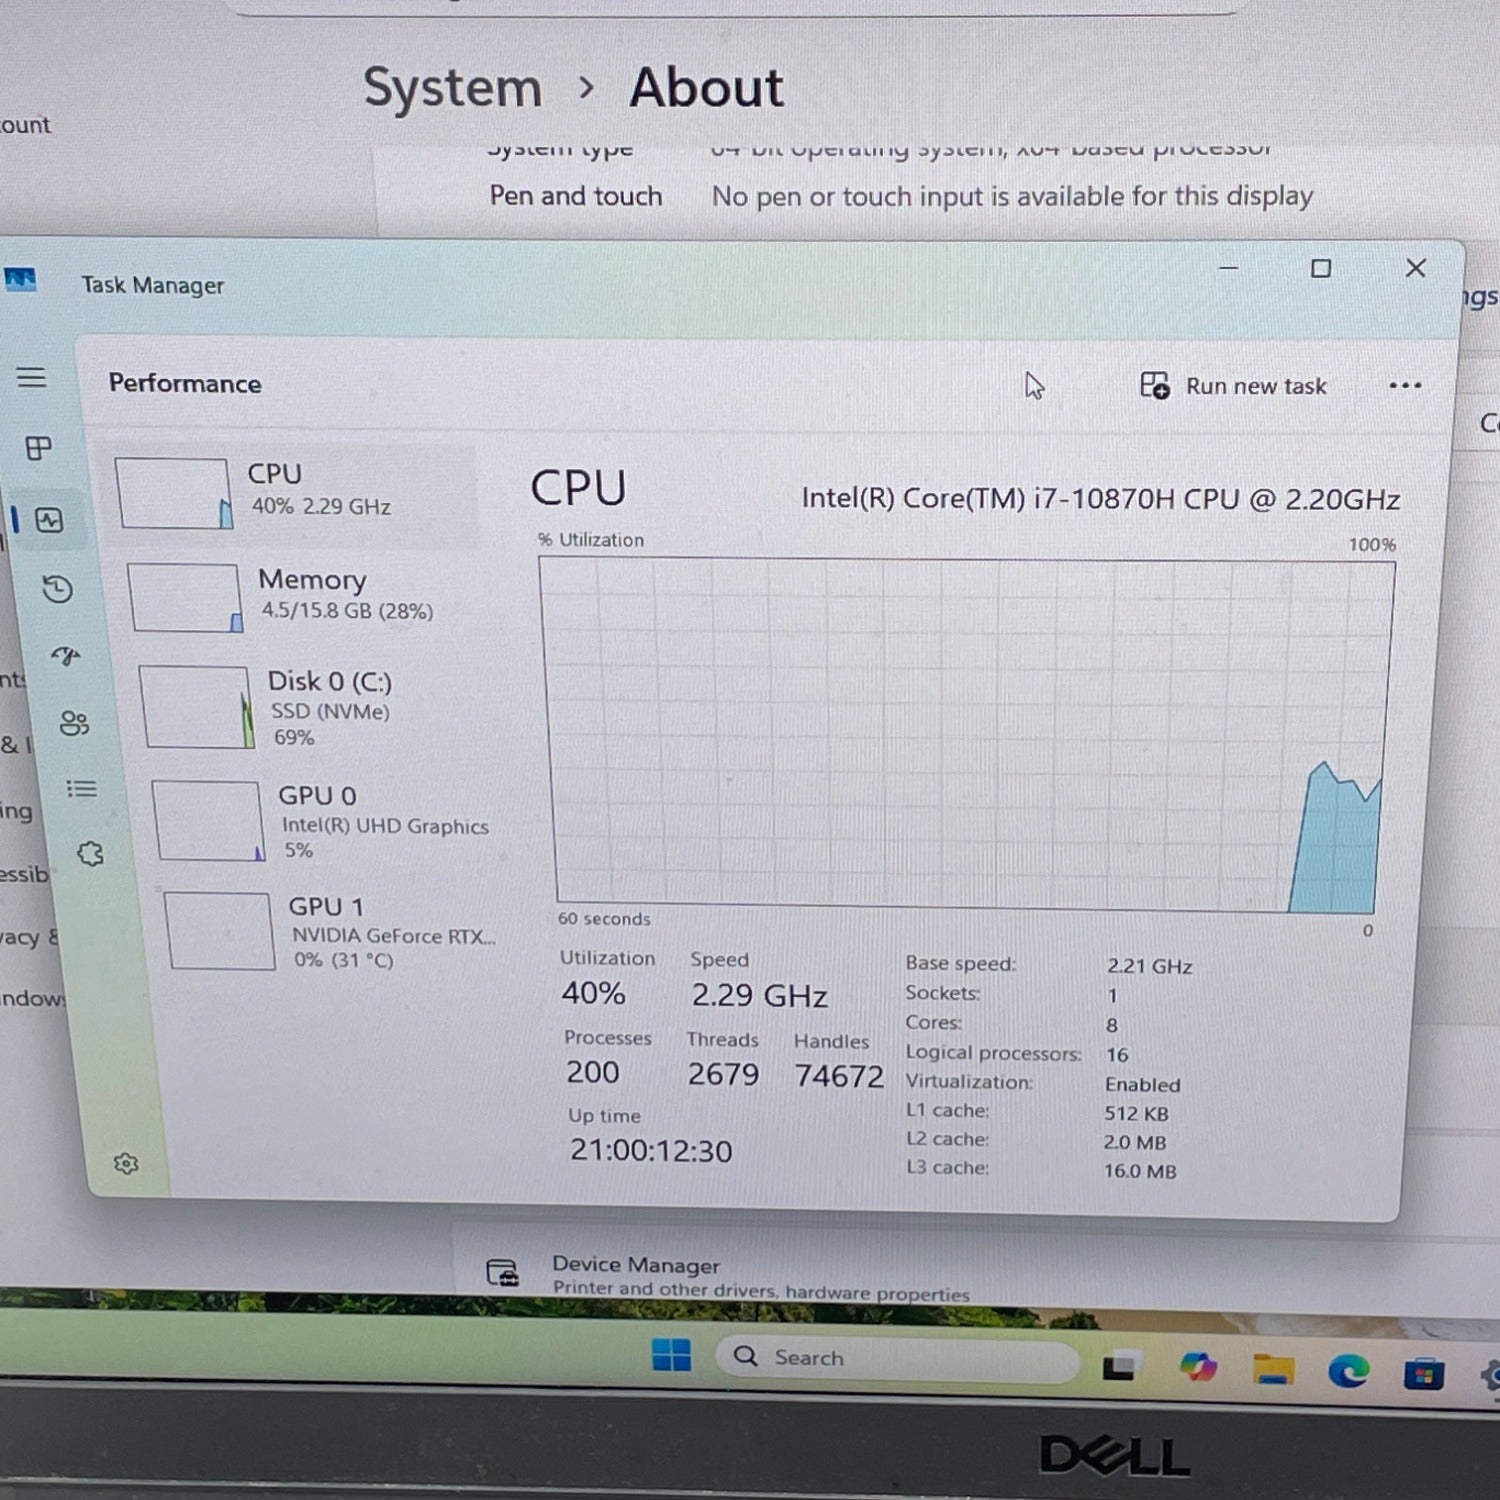Image resolution: width=1500 pixels, height=1500 pixels.
Task: Open the Processes page icon
Action: (39, 448)
